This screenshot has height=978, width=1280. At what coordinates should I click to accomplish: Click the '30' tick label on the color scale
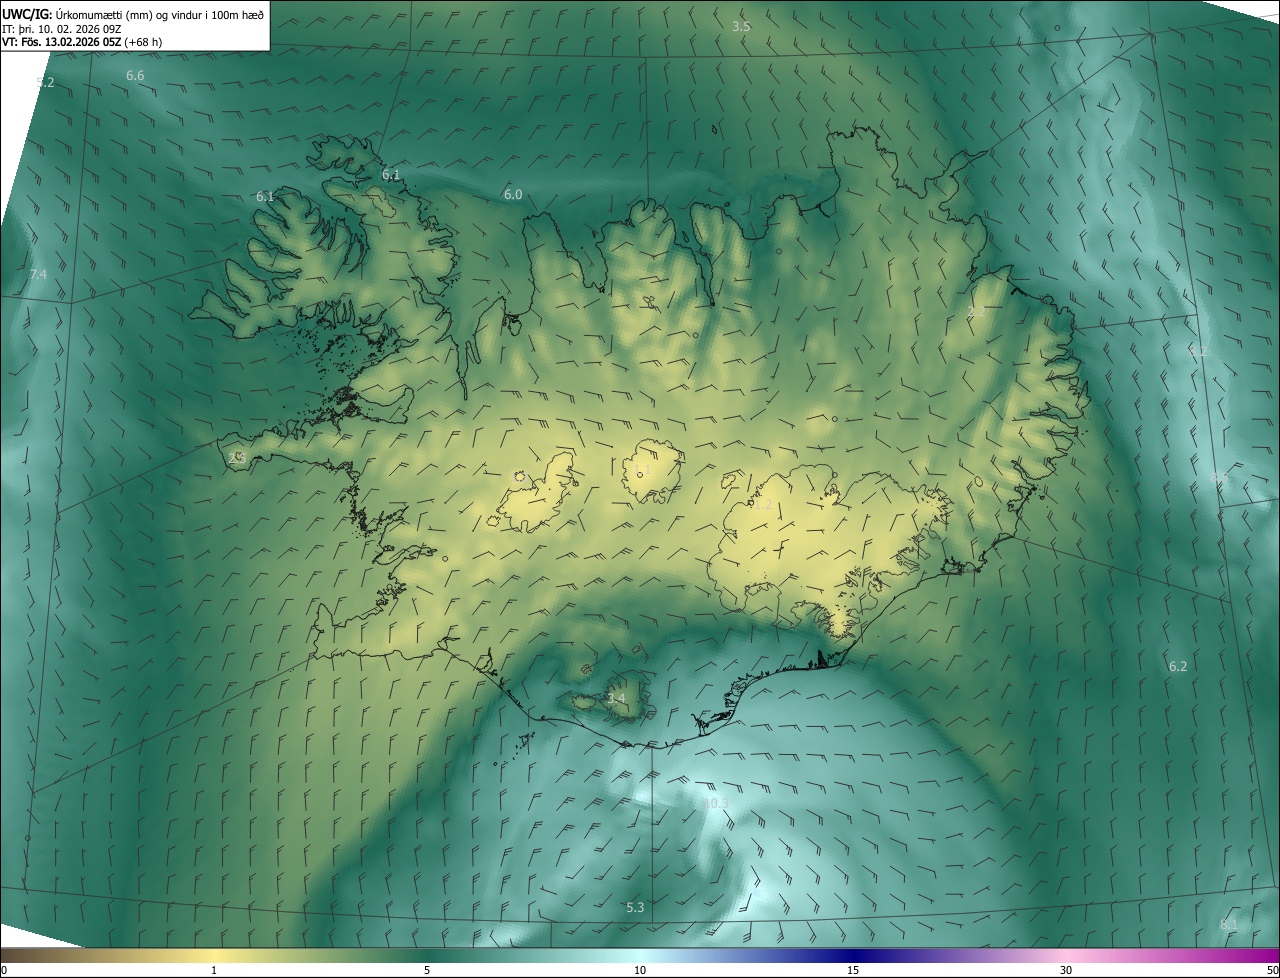point(1066,971)
